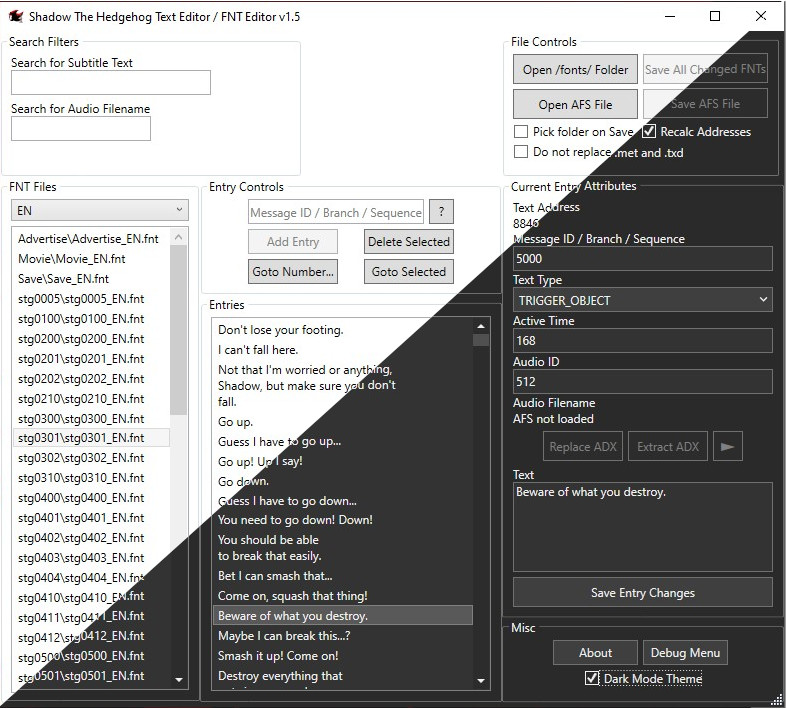Click Entries list scroll down arrow
The width and height of the screenshot is (787, 709).
(481, 680)
